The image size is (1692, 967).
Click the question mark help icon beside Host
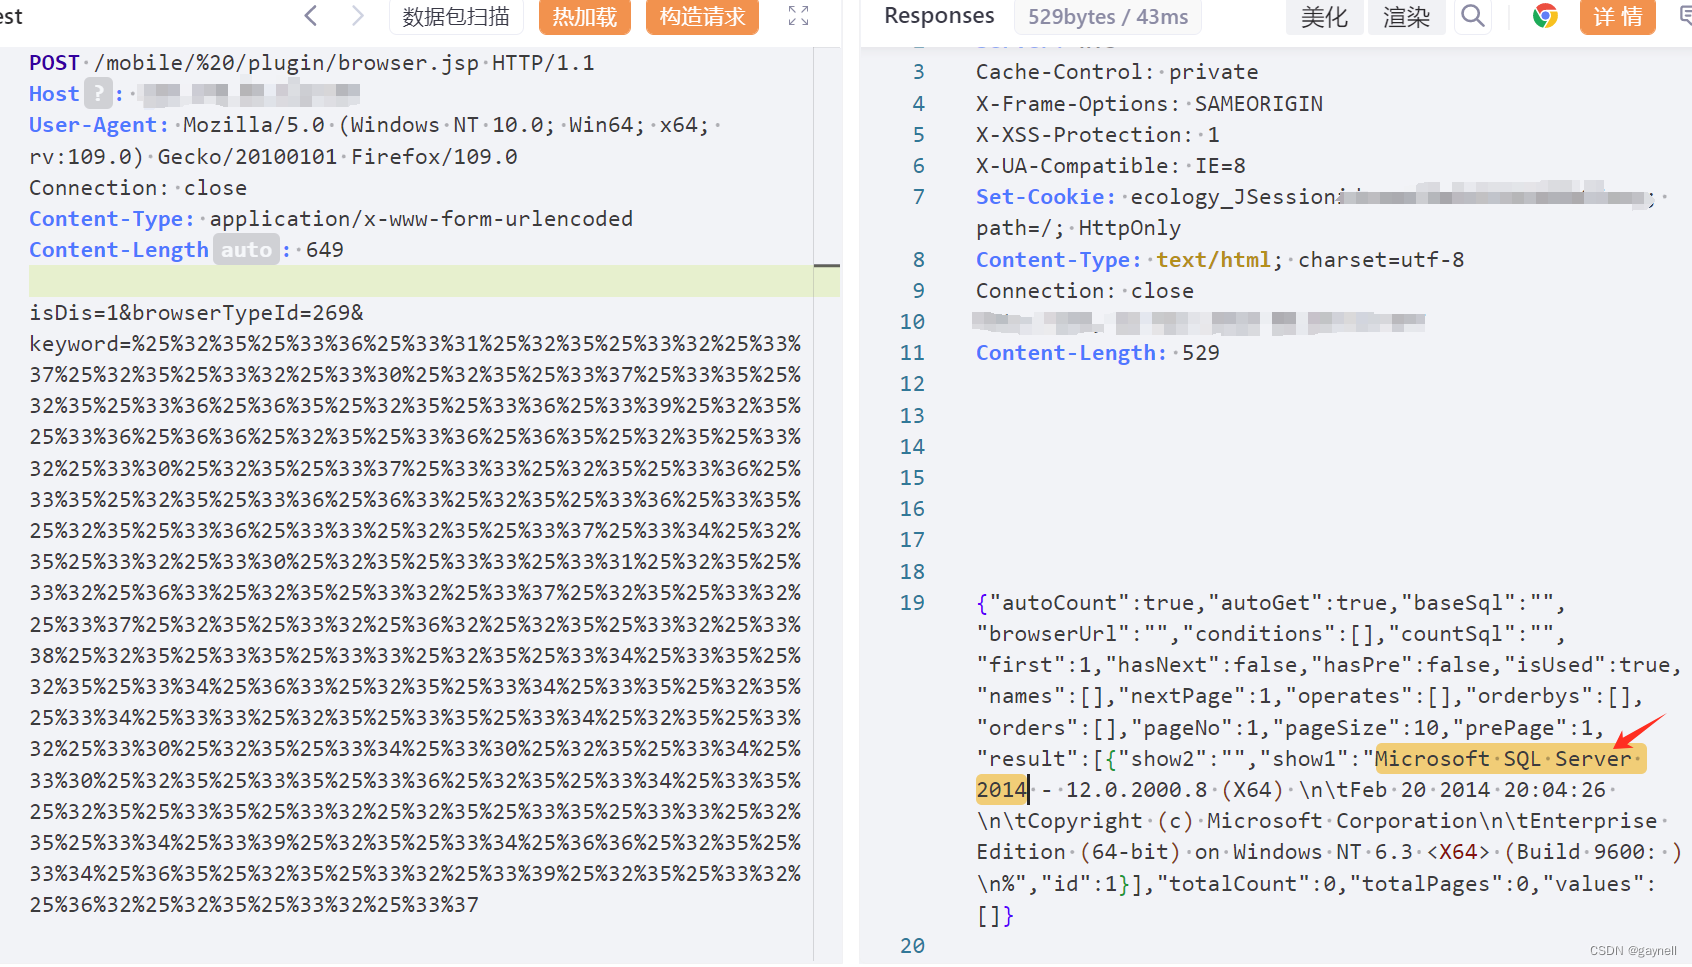pyautogui.click(x=97, y=94)
